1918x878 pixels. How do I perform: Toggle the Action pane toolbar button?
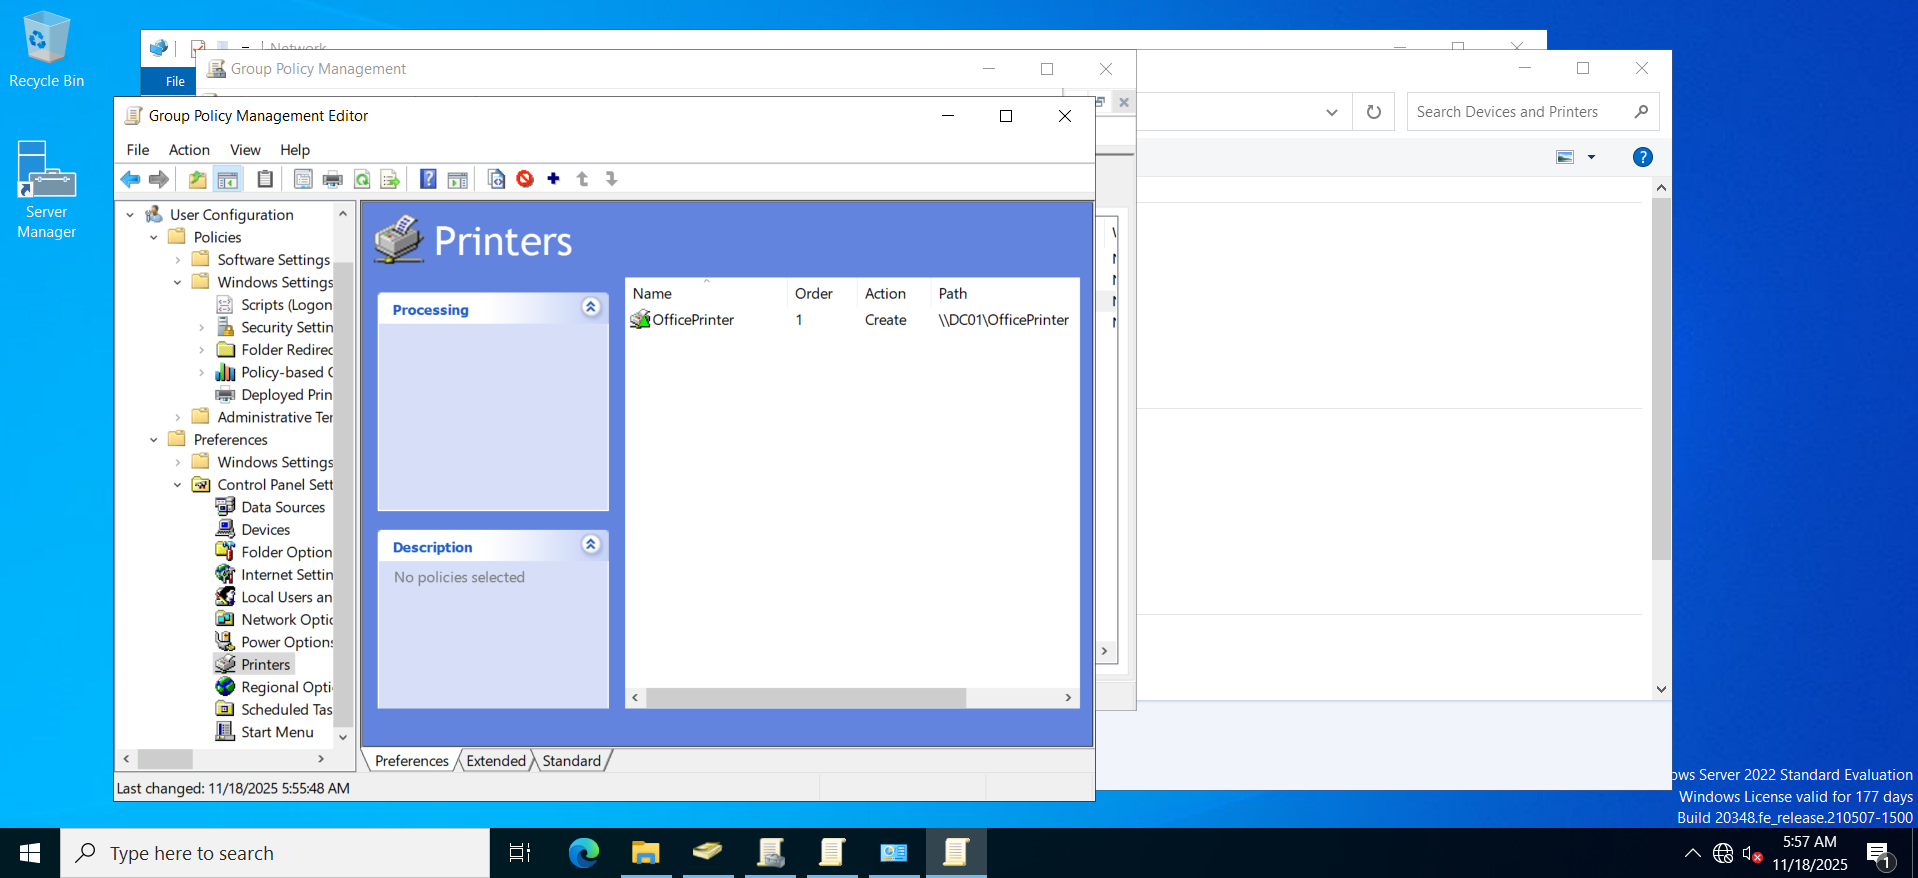tap(458, 179)
